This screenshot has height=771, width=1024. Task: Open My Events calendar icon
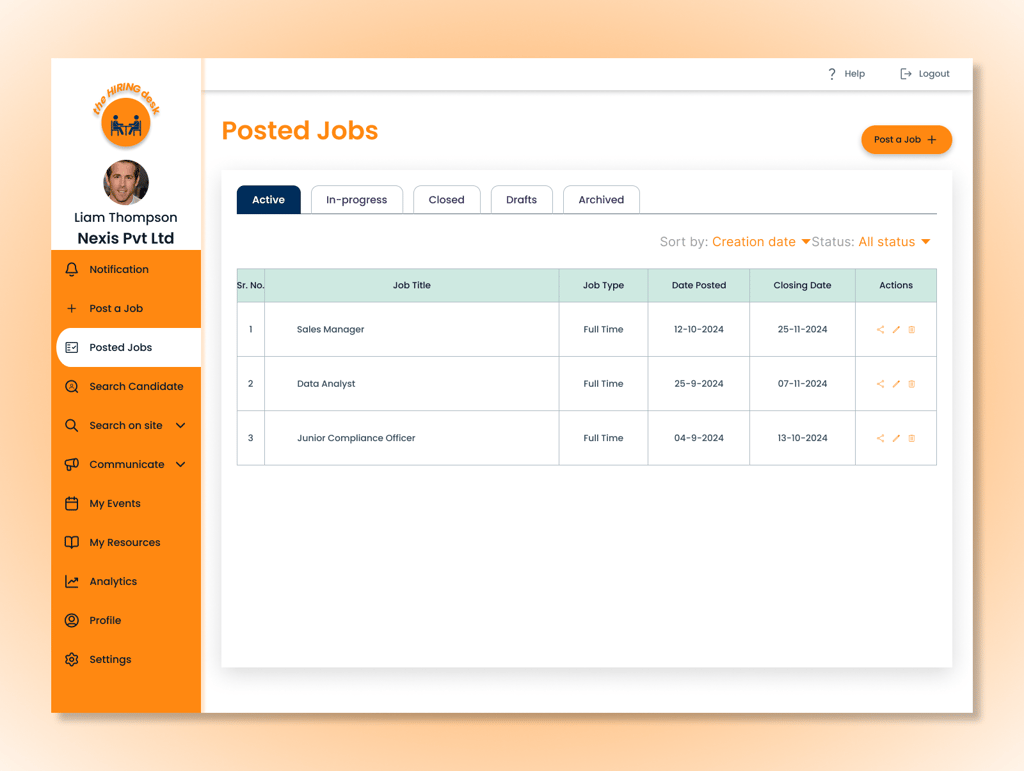pos(72,503)
